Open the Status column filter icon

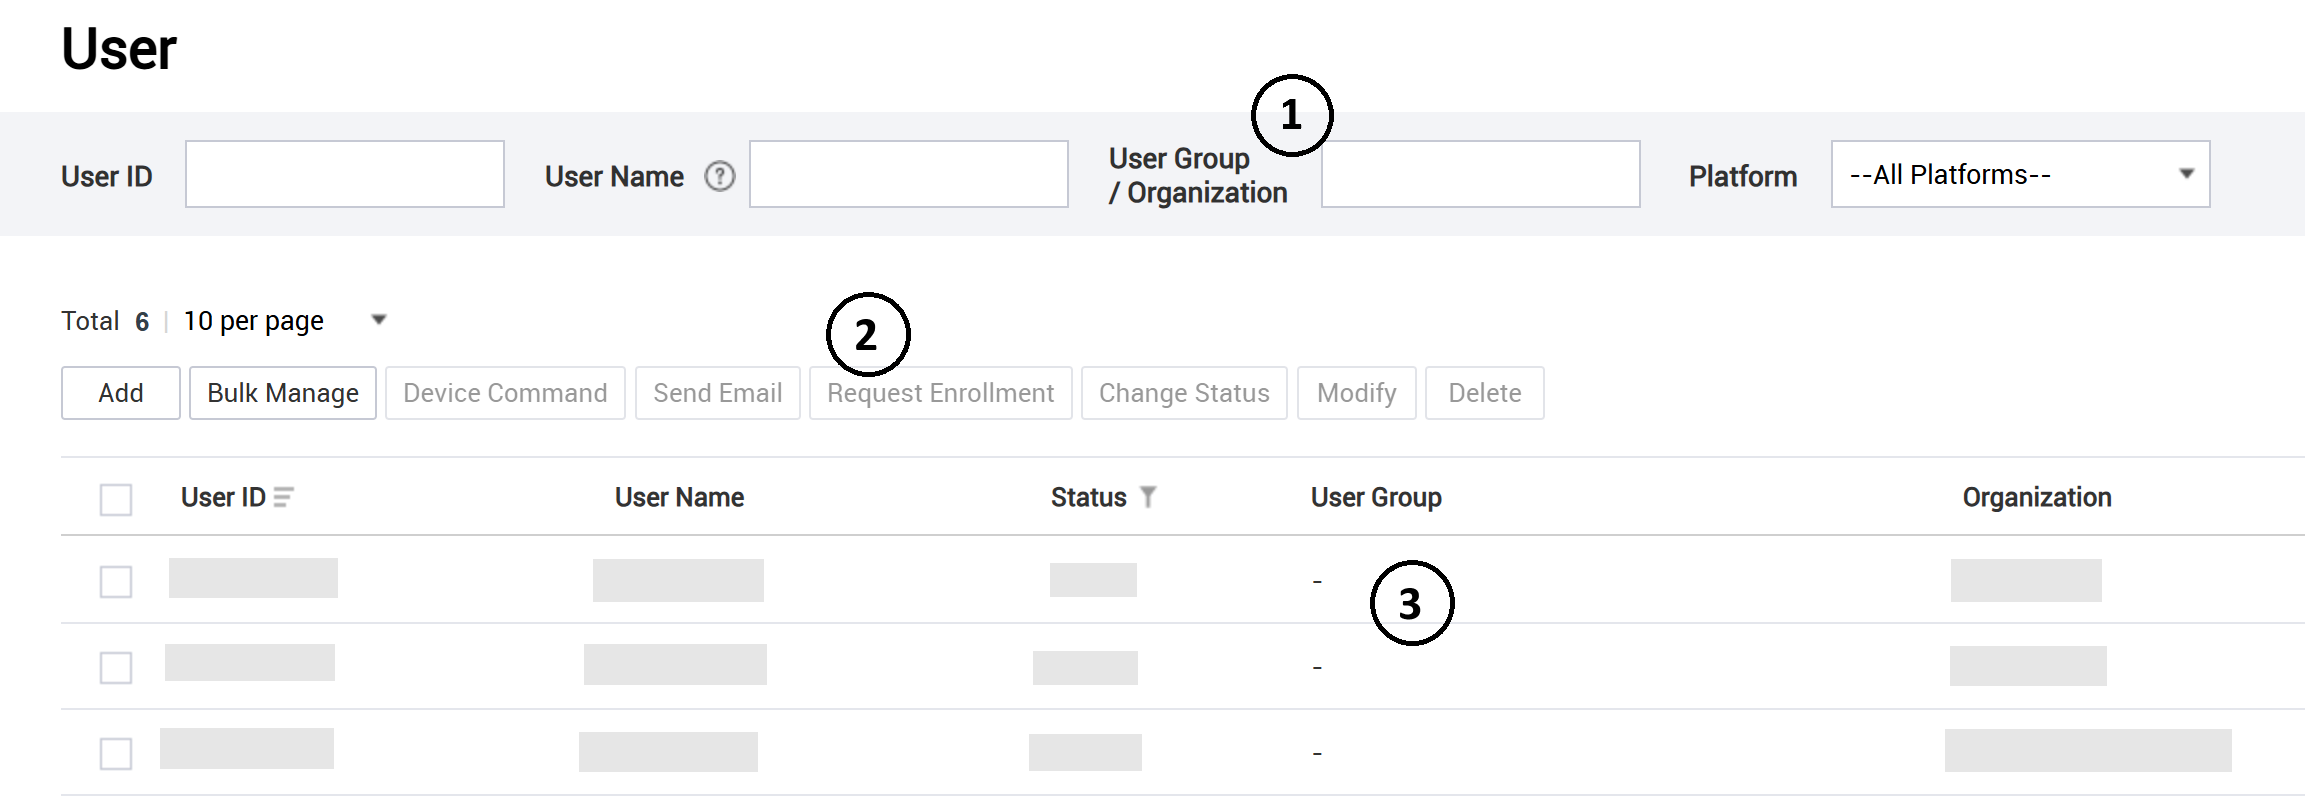[1148, 497]
